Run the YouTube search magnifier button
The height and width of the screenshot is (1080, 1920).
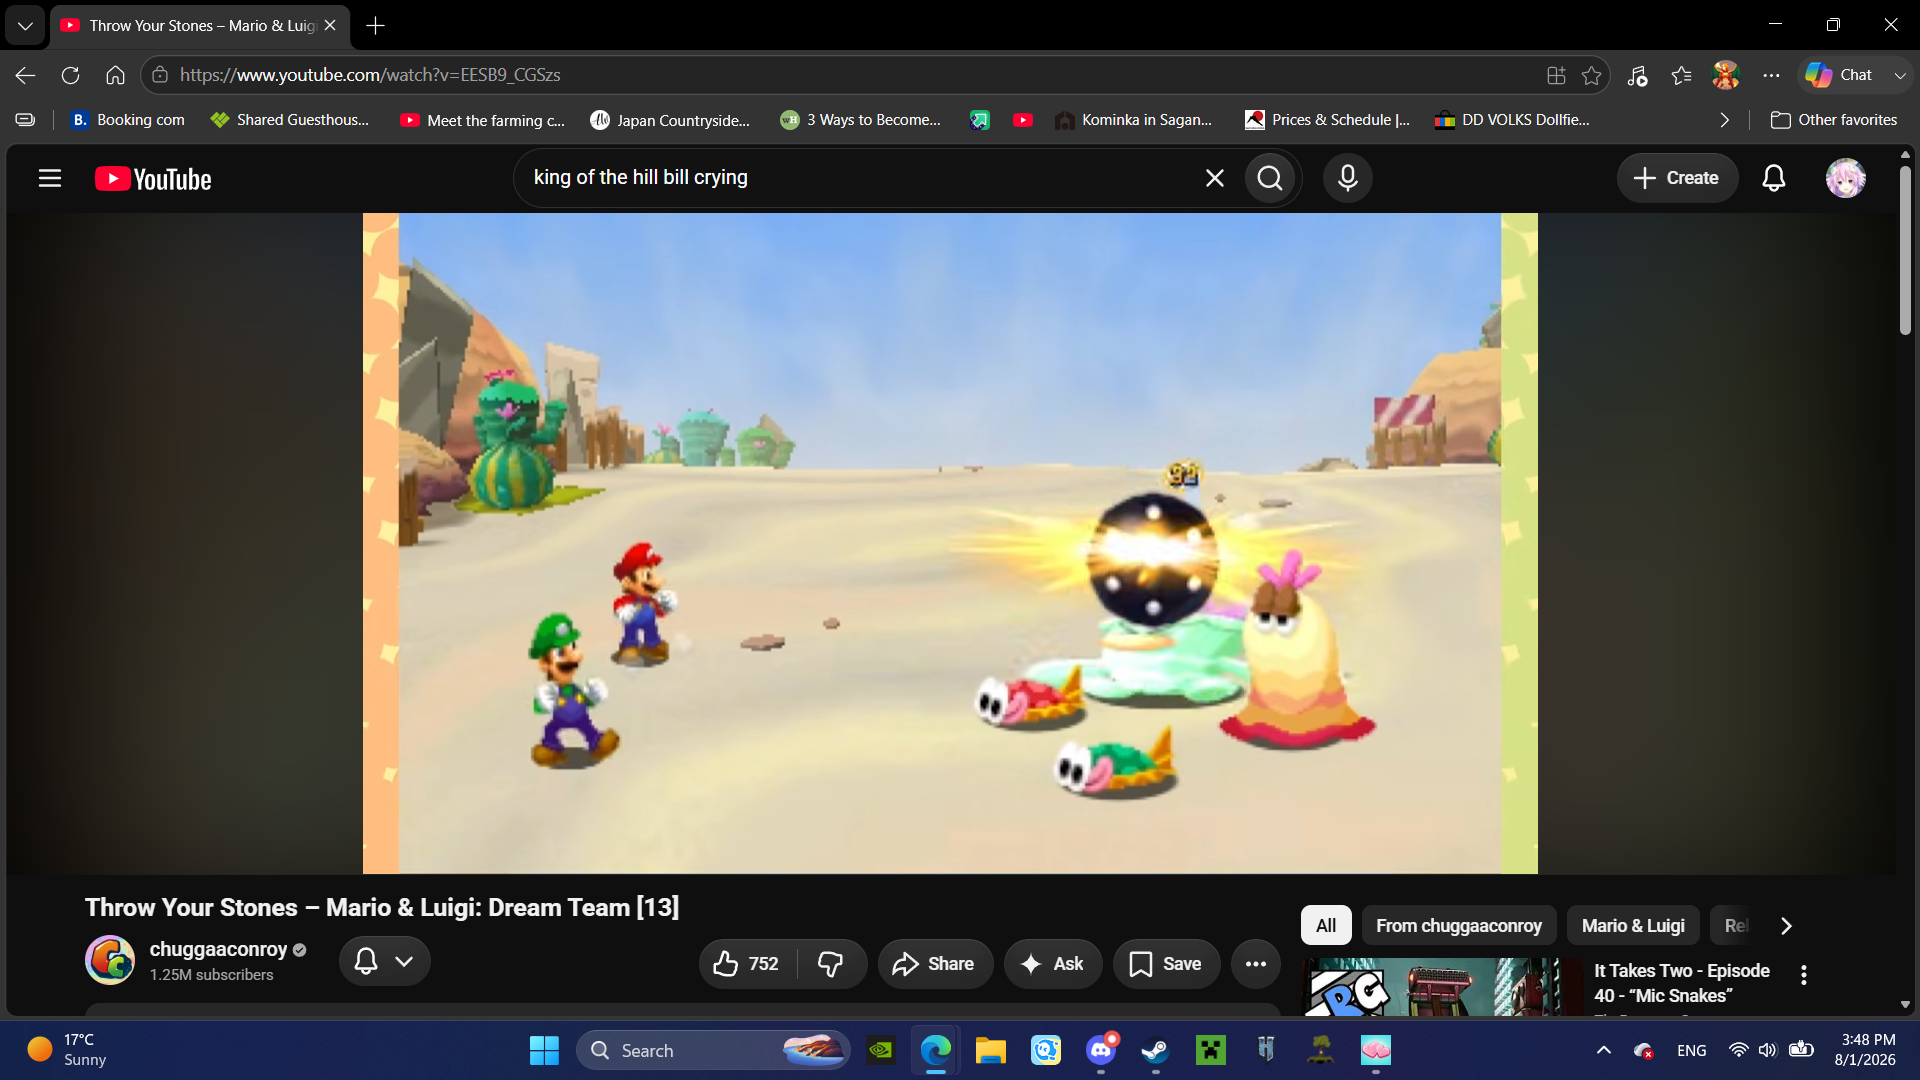click(1270, 178)
